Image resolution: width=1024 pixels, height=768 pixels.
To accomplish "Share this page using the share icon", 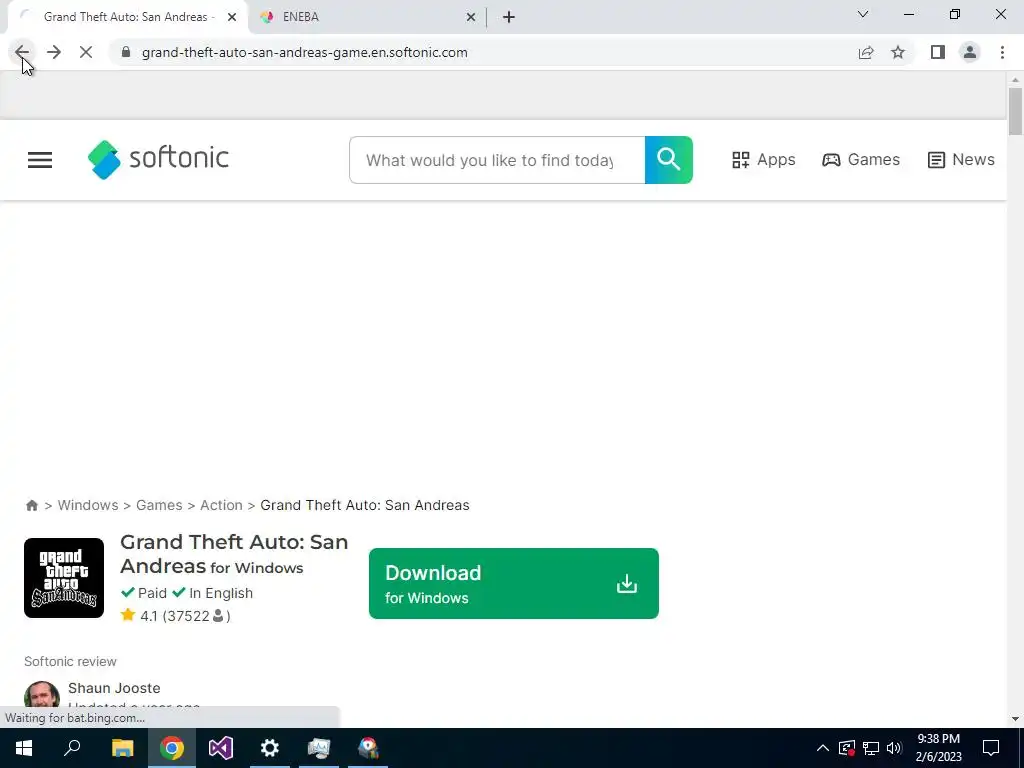I will (x=866, y=52).
